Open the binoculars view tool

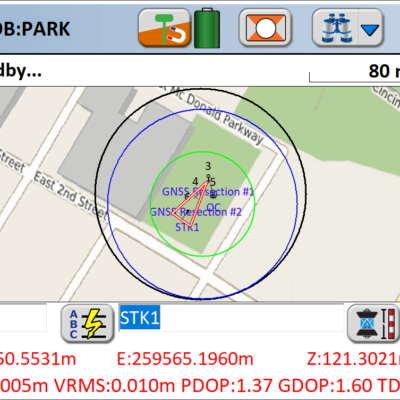pos(336,28)
